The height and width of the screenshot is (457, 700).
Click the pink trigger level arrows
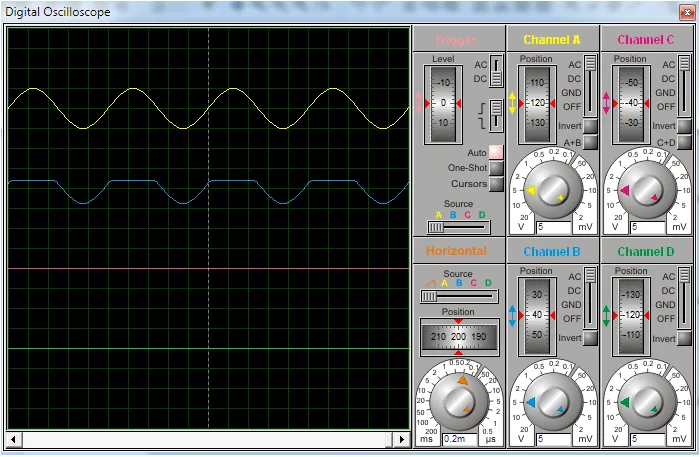click(418, 103)
